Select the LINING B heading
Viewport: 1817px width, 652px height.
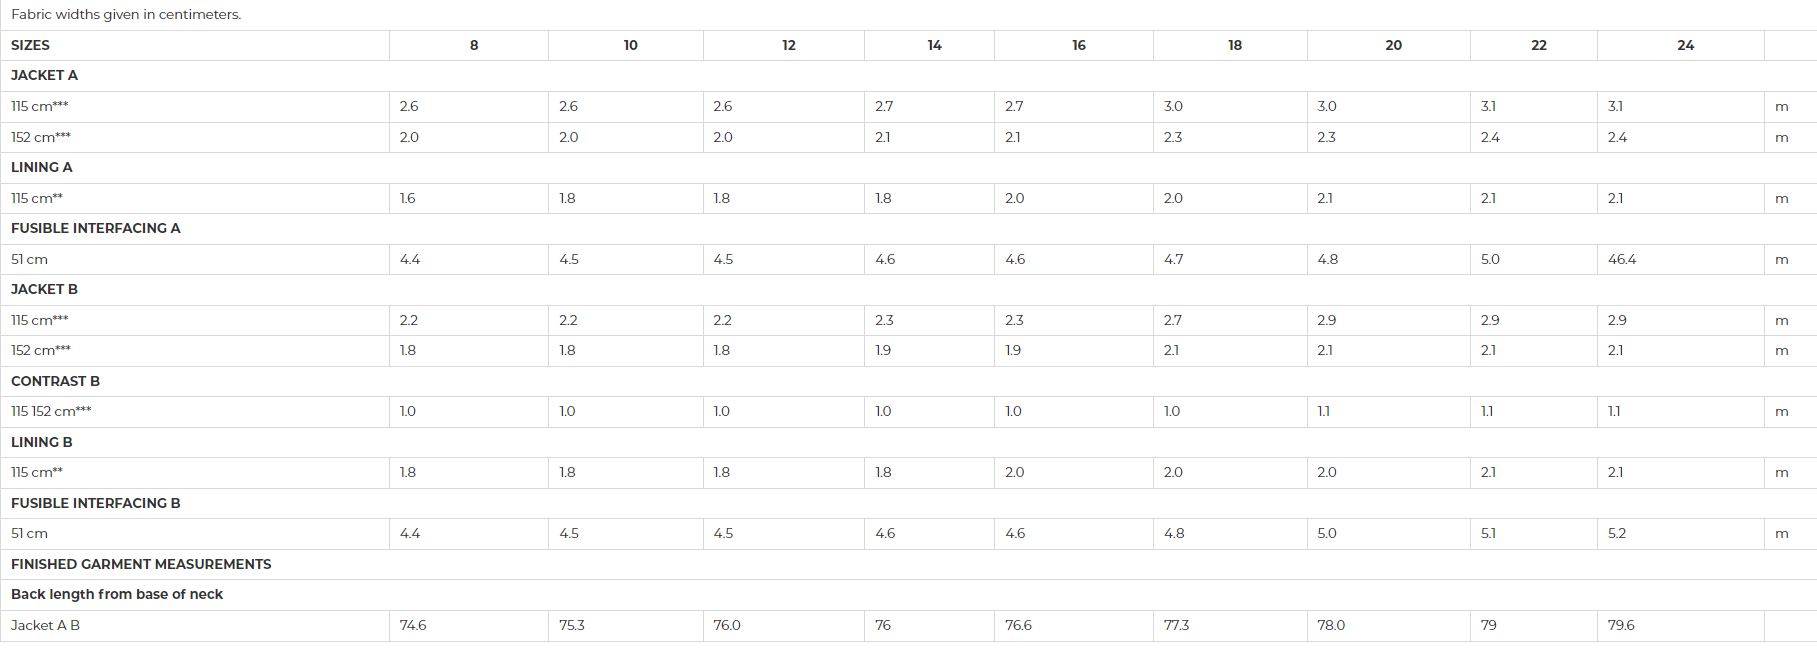coord(42,442)
